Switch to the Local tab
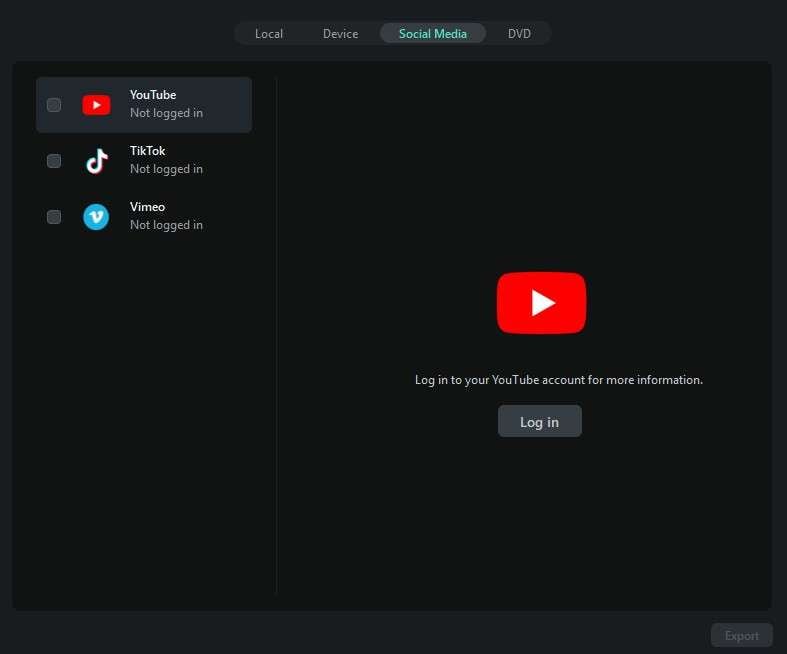Image resolution: width=787 pixels, height=654 pixels. 269,34
